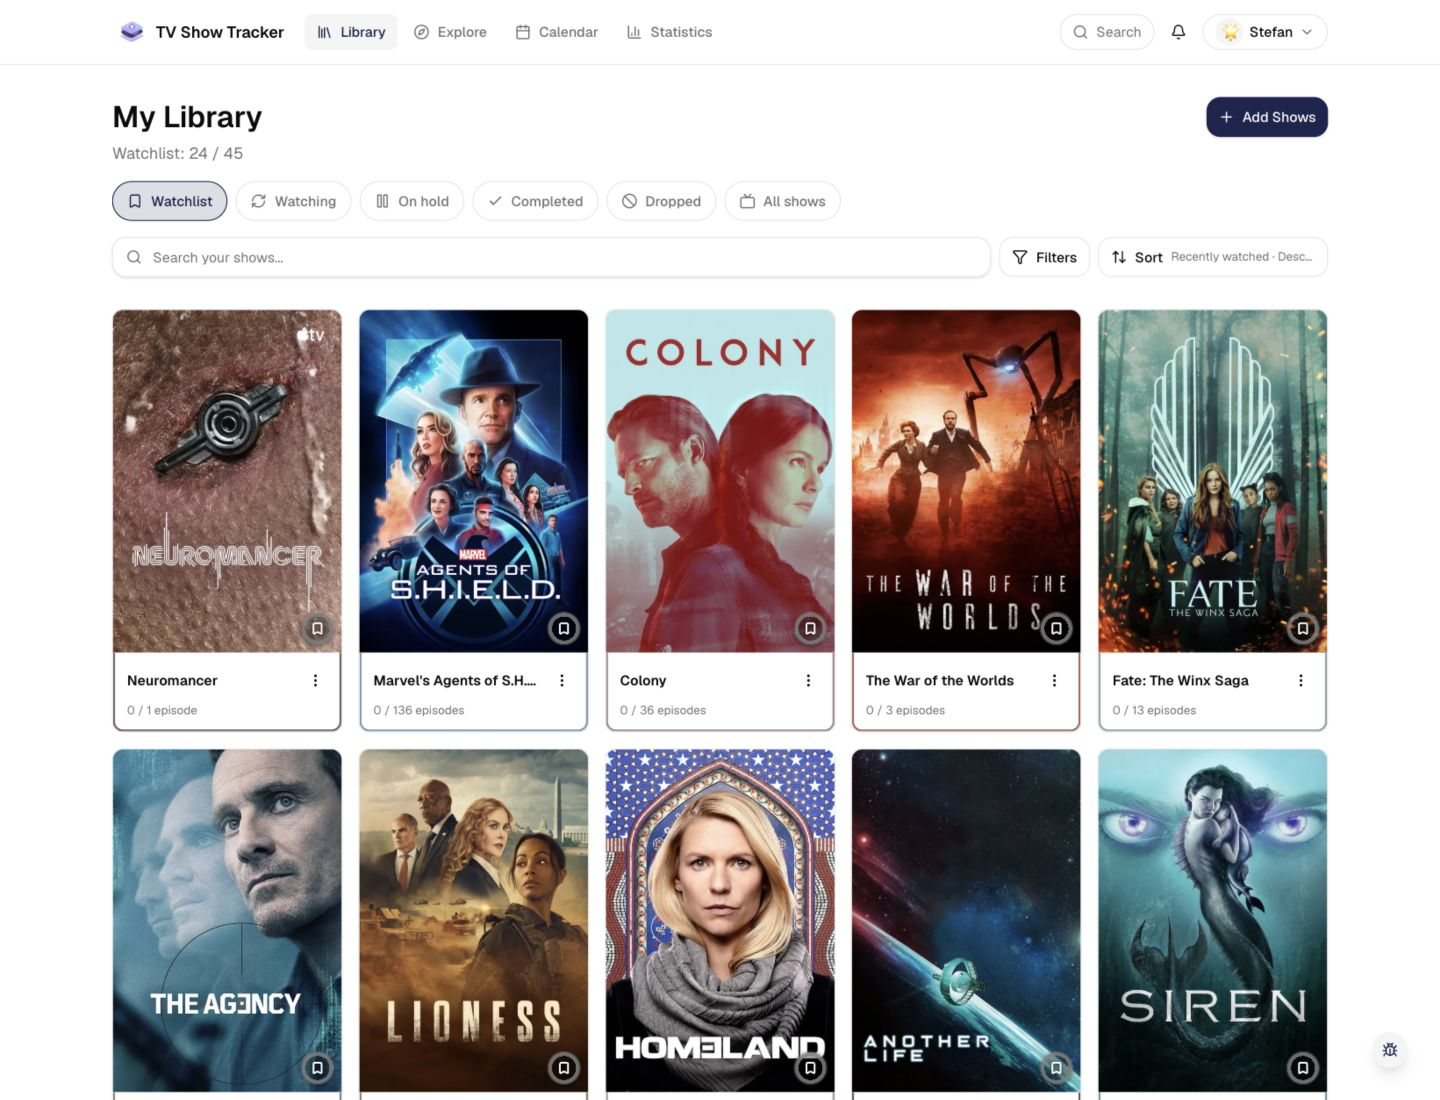
Task: Open the Agents of S.H.I.E.L.D. poster
Action: (474, 481)
